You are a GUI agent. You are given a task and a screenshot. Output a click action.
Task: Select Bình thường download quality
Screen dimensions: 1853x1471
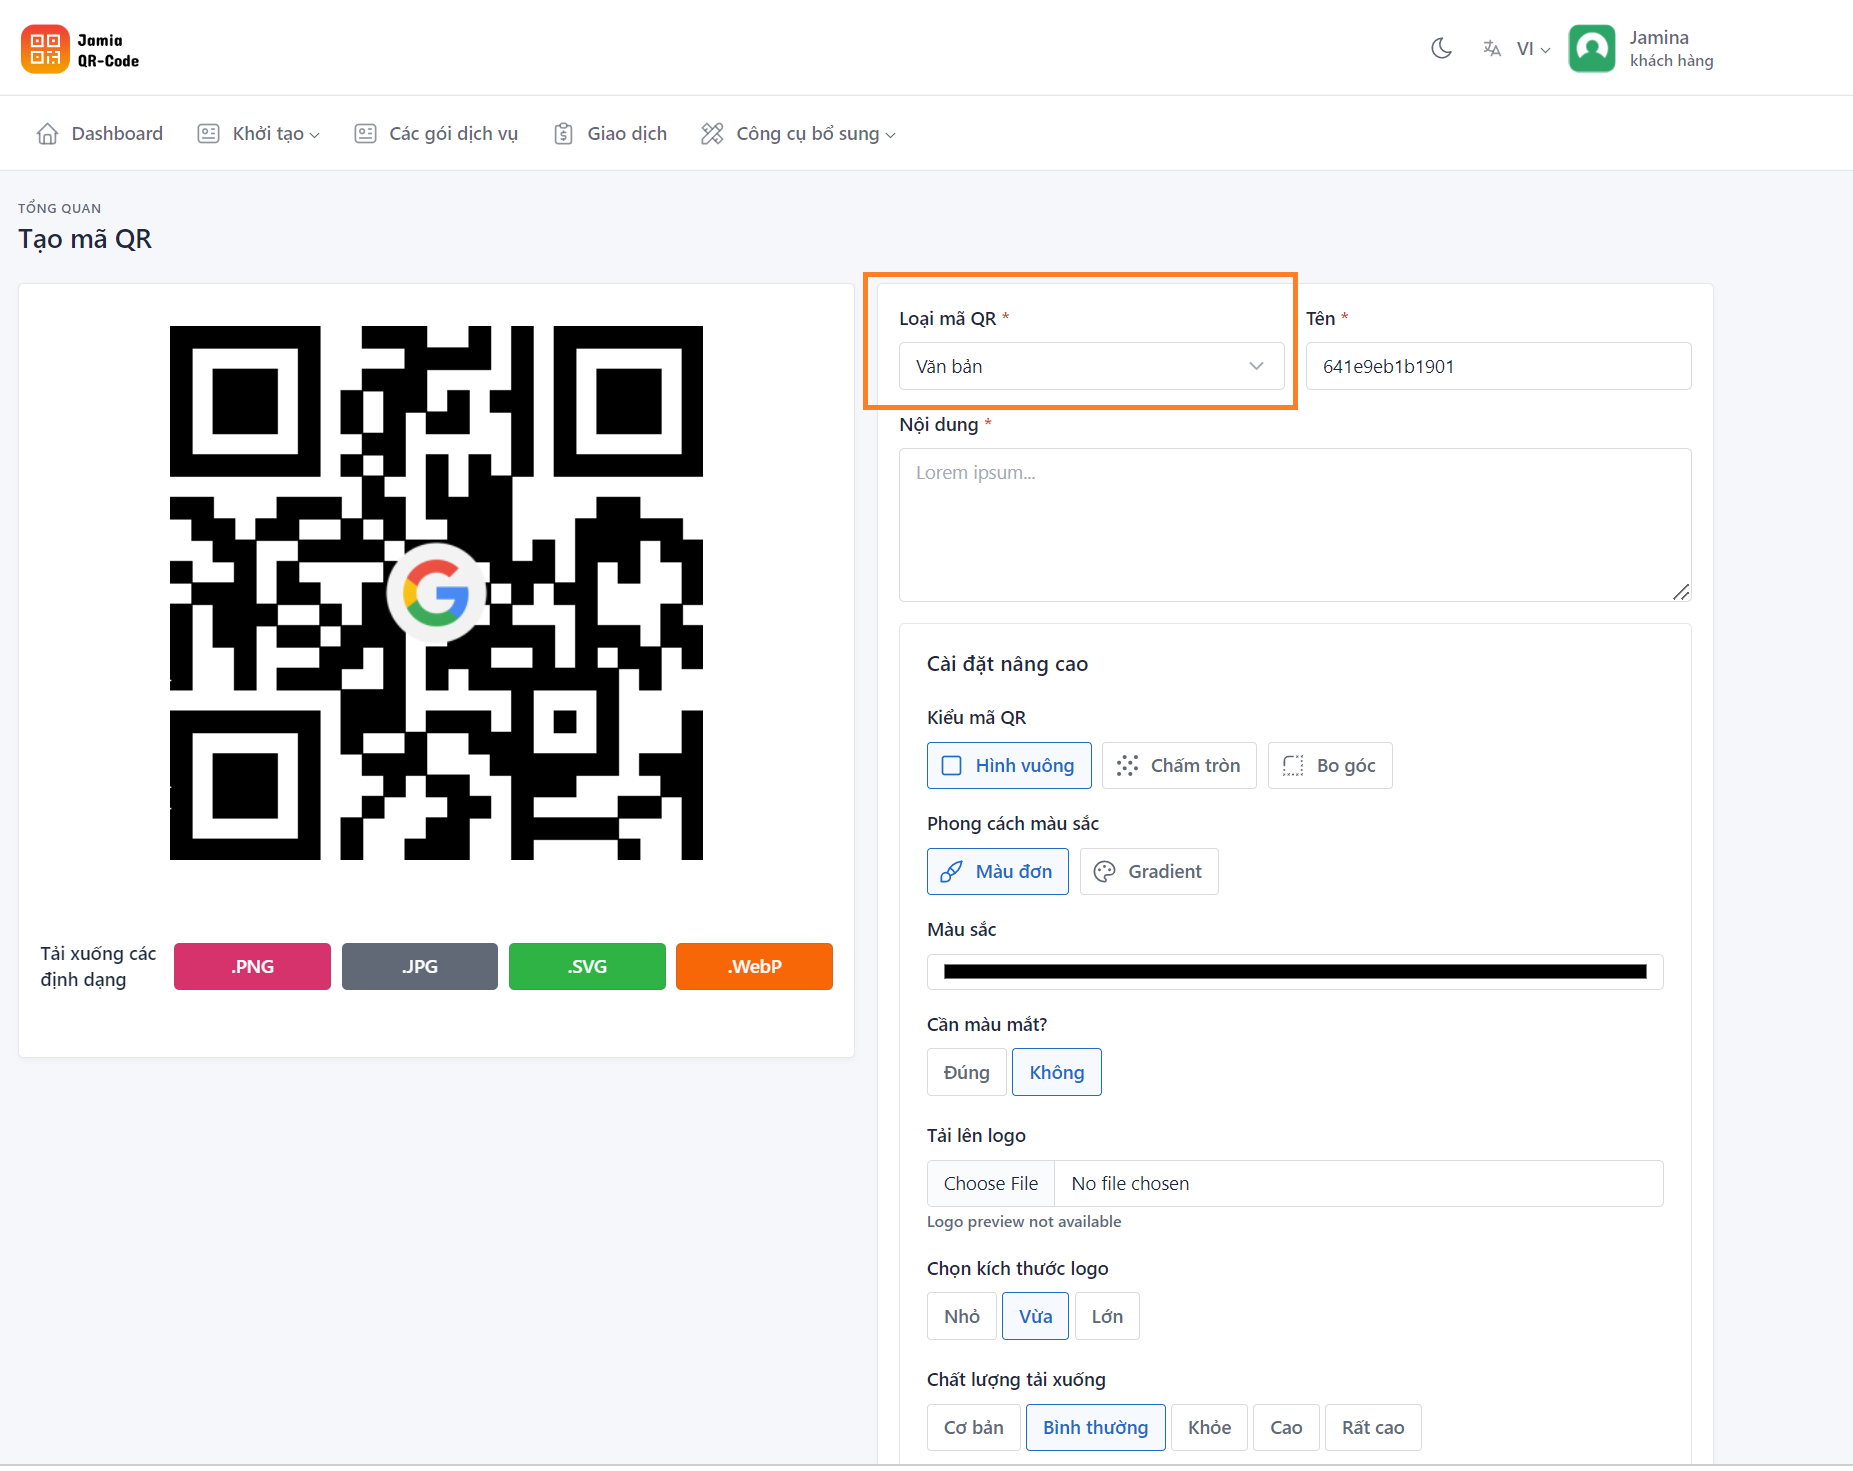pos(1096,1427)
